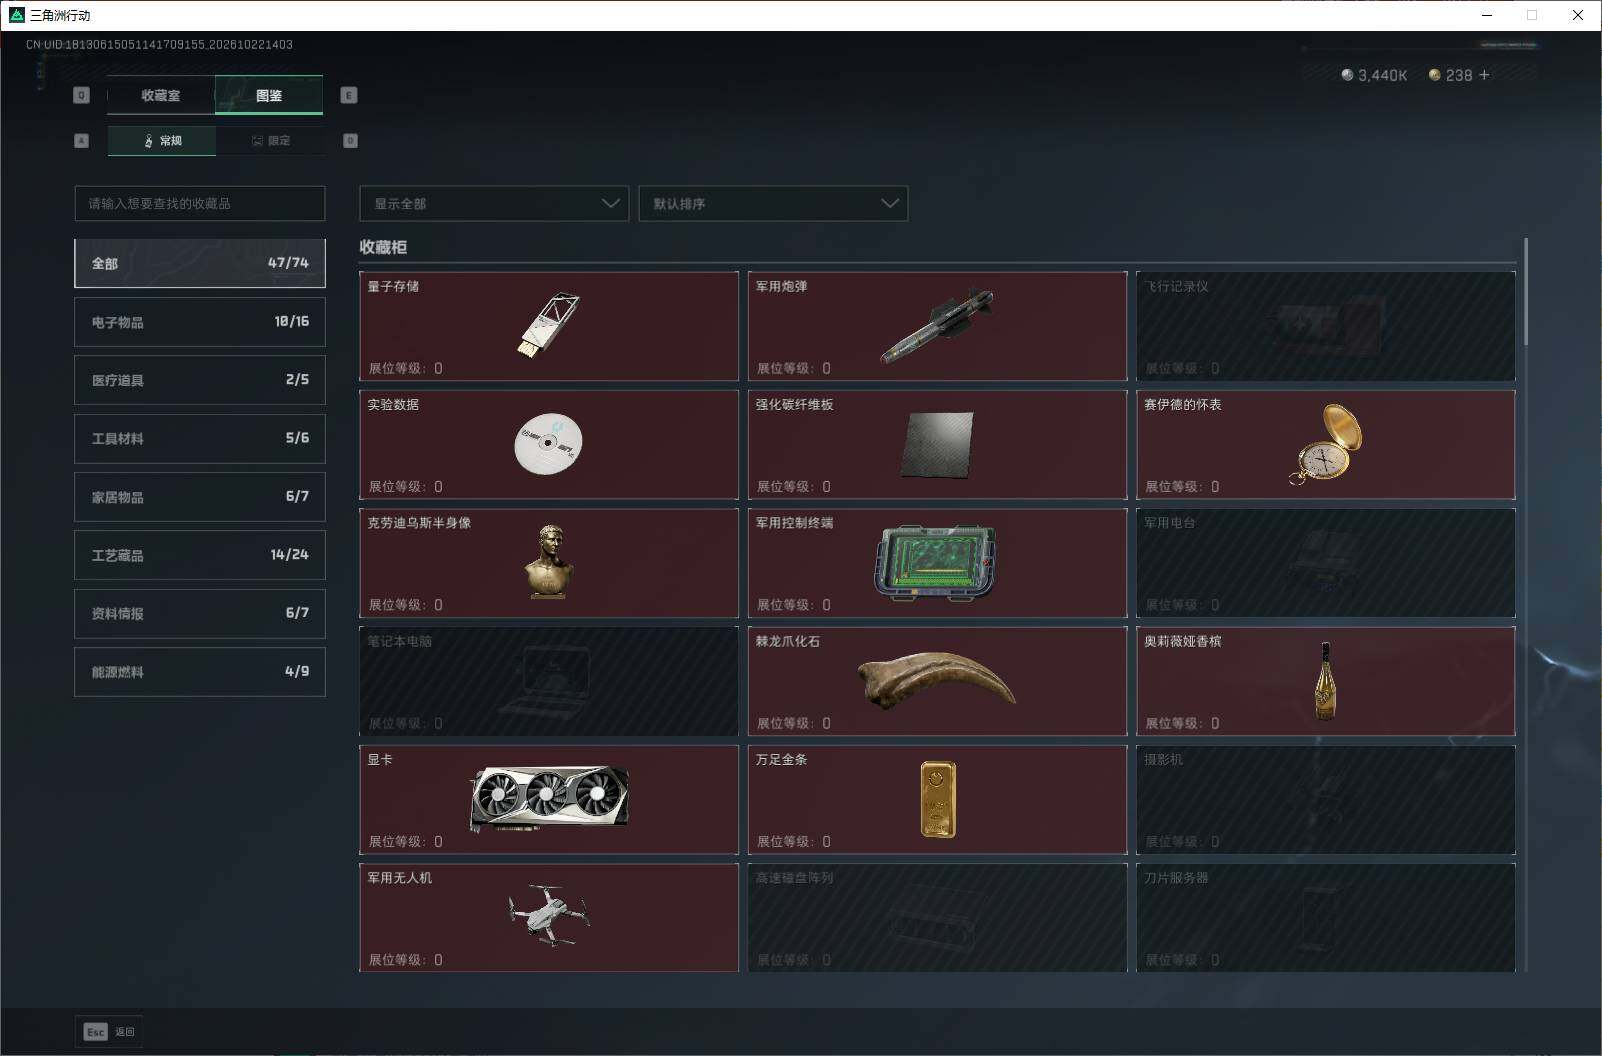Filter by 资料情报 category
The height and width of the screenshot is (1056, 1602).
[x=200, y=613]
